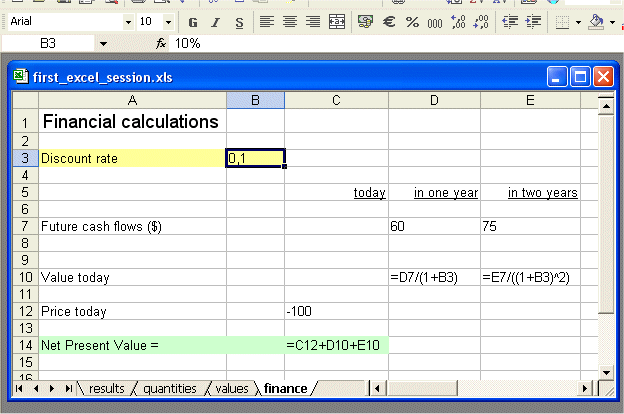
Task: Align cell text to the right
Action: (x=312, y=22)
